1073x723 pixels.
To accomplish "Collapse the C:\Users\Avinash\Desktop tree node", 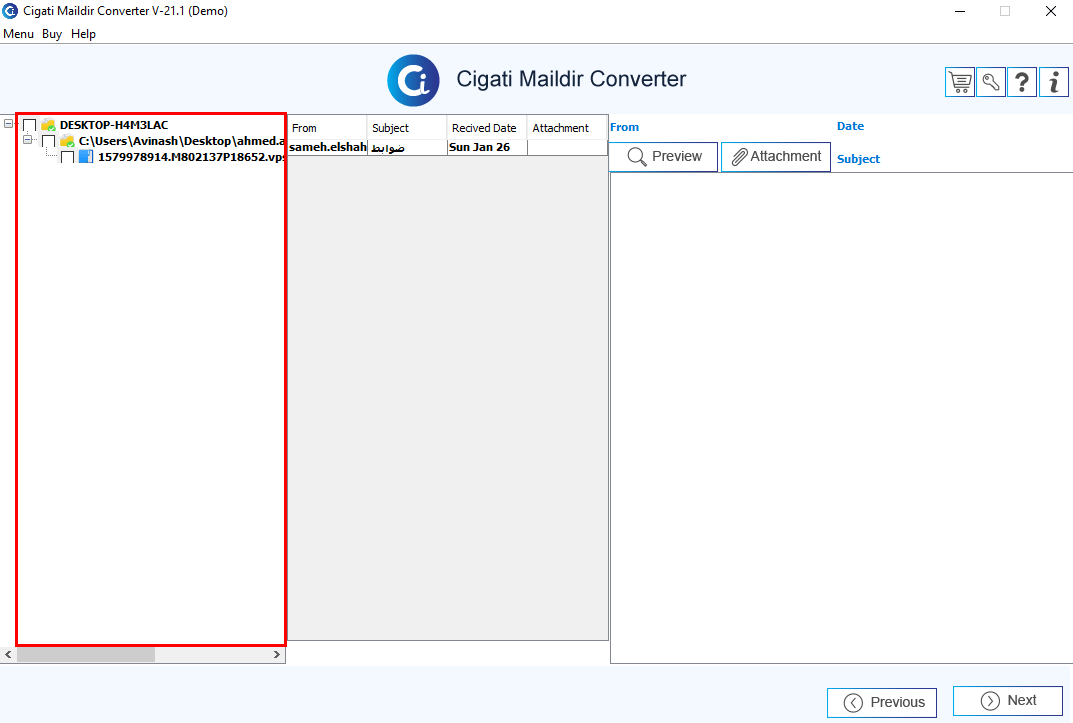I will pyautogui.click(x=27, y=140).
